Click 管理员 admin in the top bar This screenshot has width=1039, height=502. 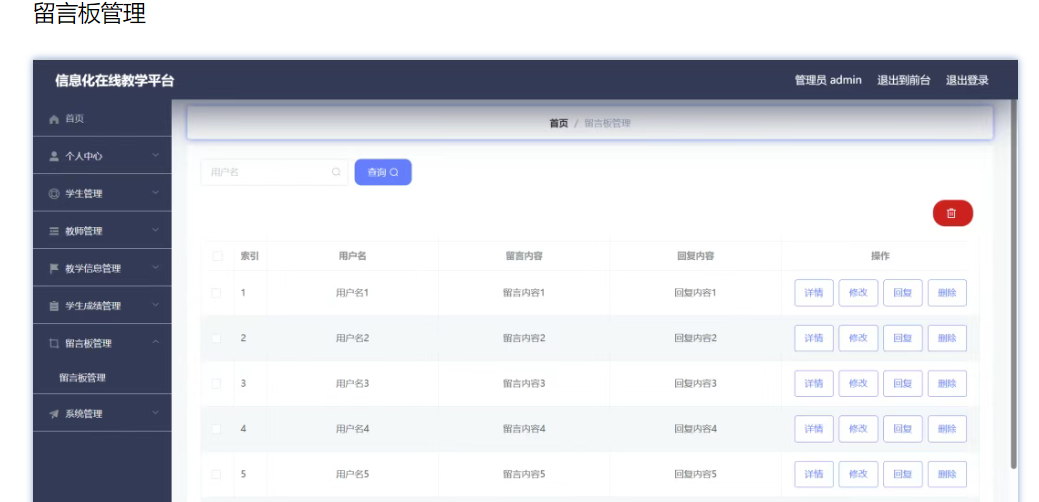pos(828,80)
